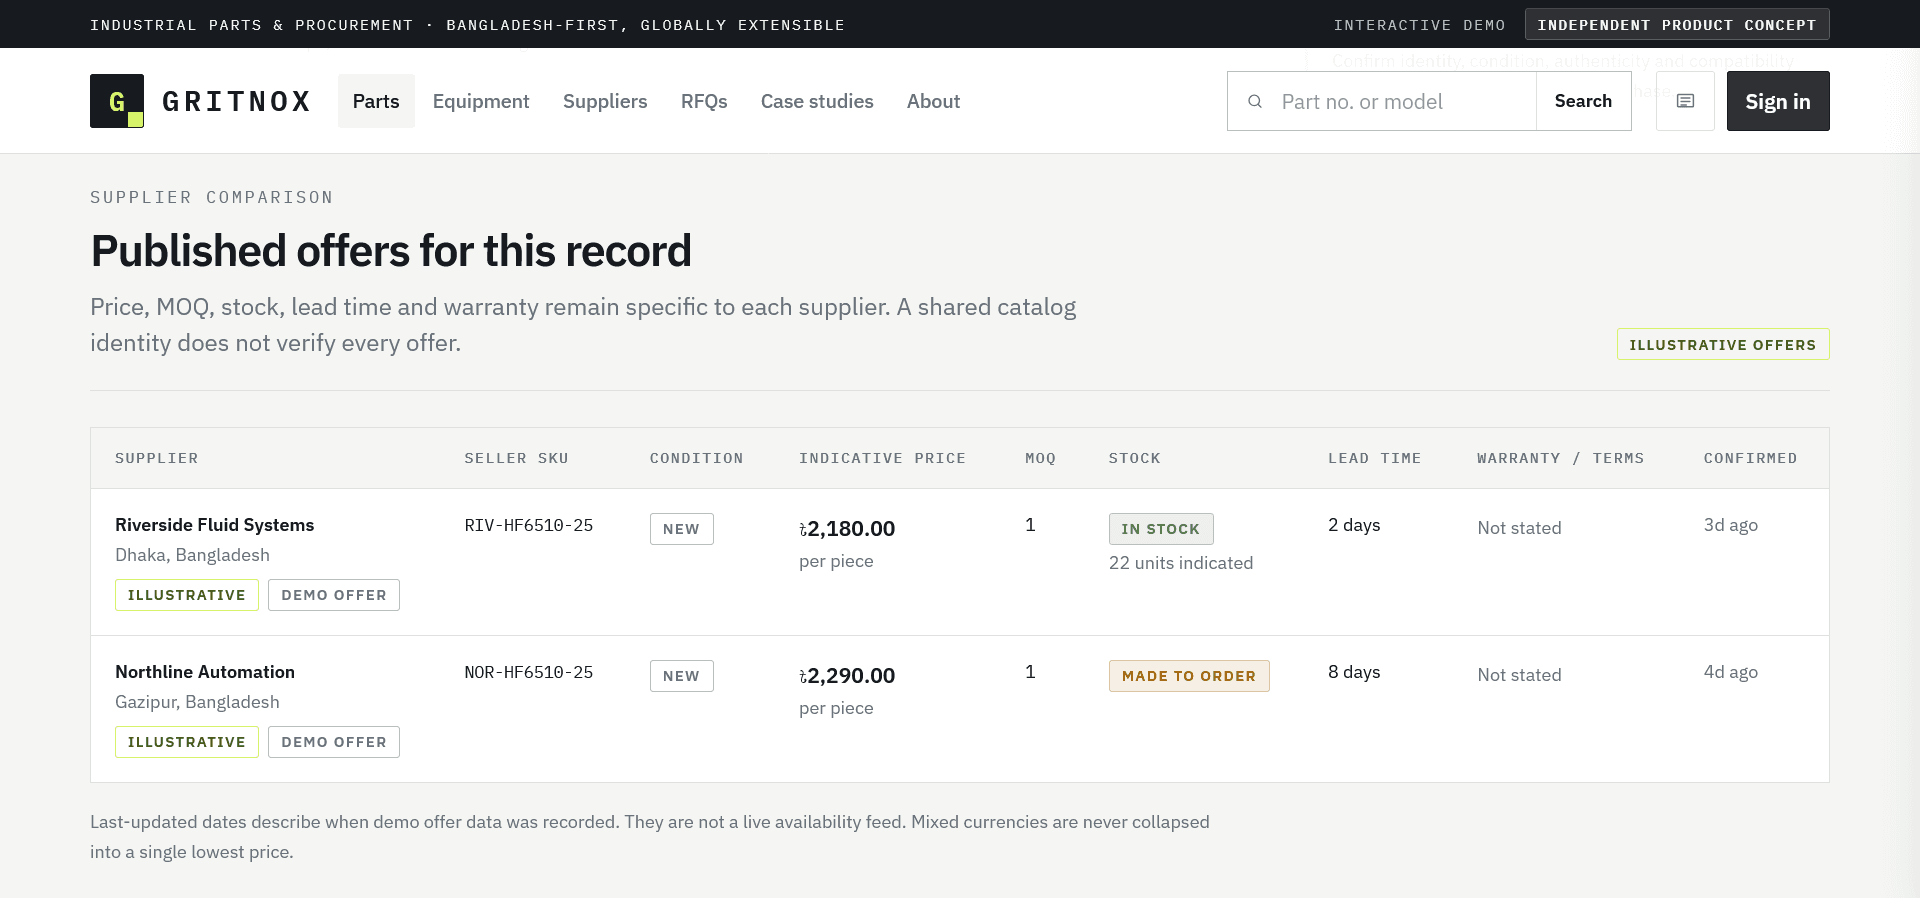Click the Stock column header
Viewport: 1920px width, 898px height.
point(1135,458)
